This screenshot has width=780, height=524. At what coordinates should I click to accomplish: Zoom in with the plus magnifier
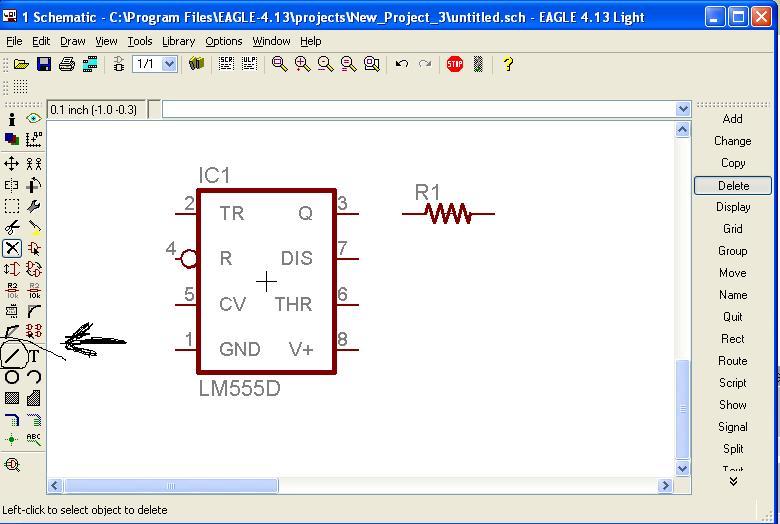point(302,64)
